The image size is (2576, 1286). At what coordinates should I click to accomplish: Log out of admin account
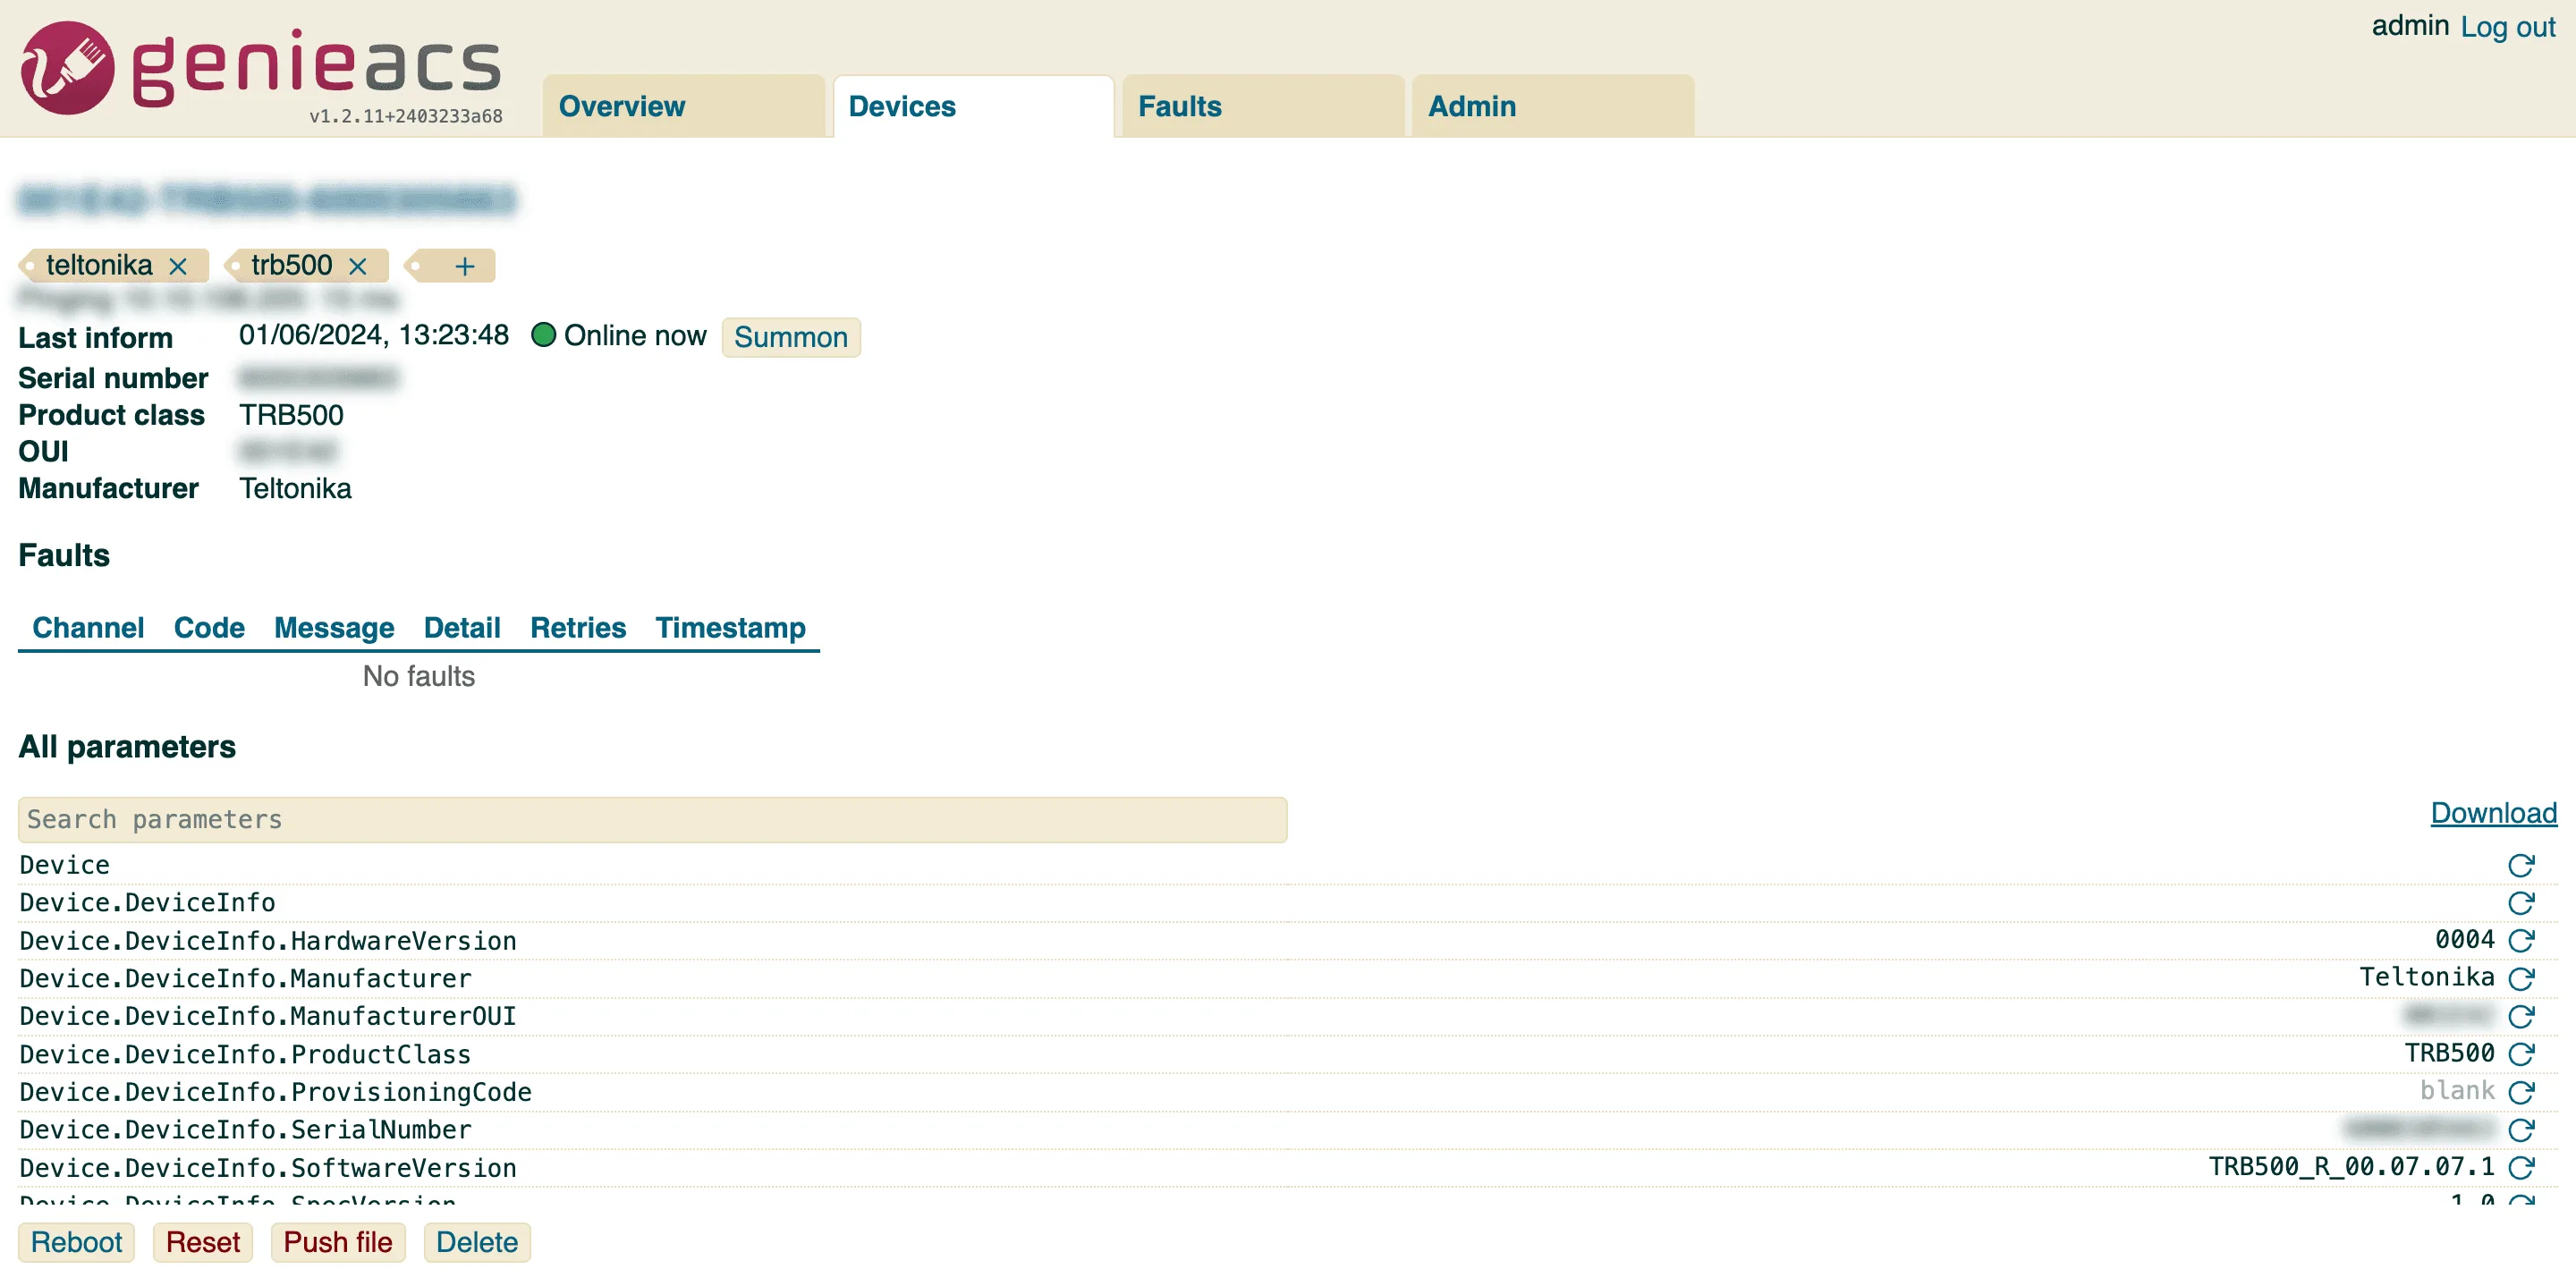(2507, 27)
